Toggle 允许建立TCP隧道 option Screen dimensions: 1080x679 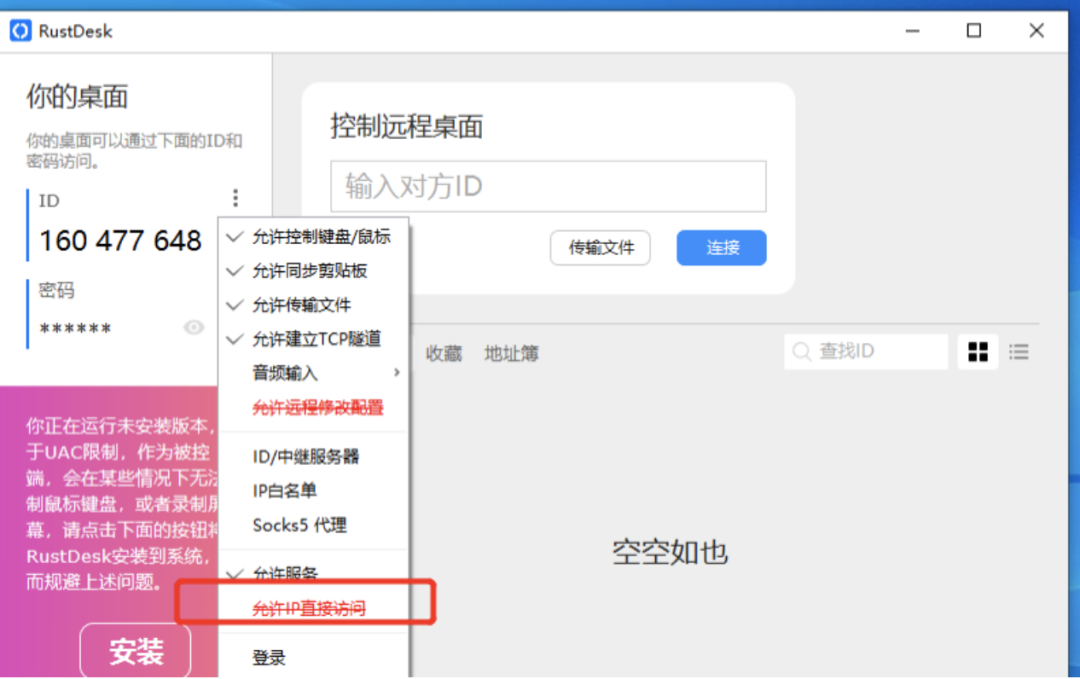pyautogui.click(x=314, y=339)
